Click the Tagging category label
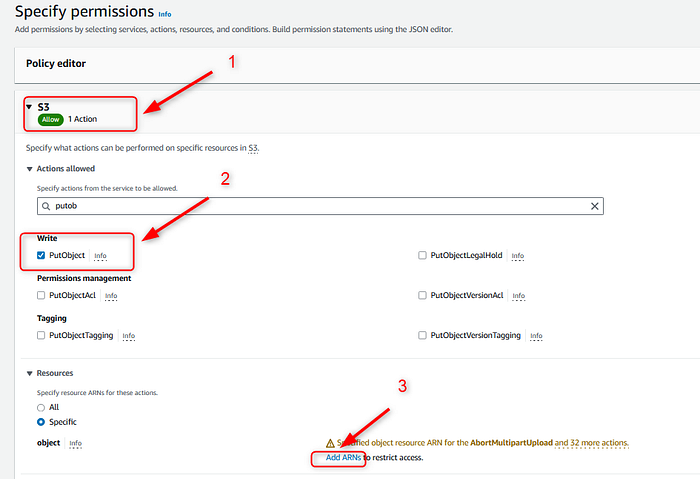700x479 pixels. [x=52, y=318]
